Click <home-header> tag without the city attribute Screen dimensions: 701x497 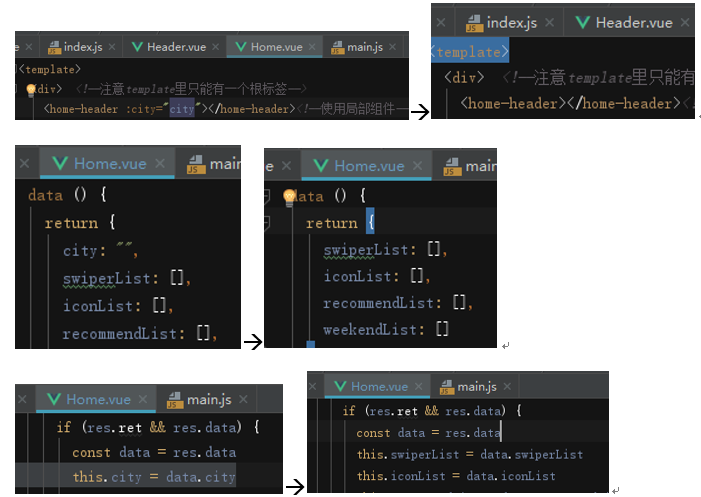pyautogui.click(x=514, y=104)
